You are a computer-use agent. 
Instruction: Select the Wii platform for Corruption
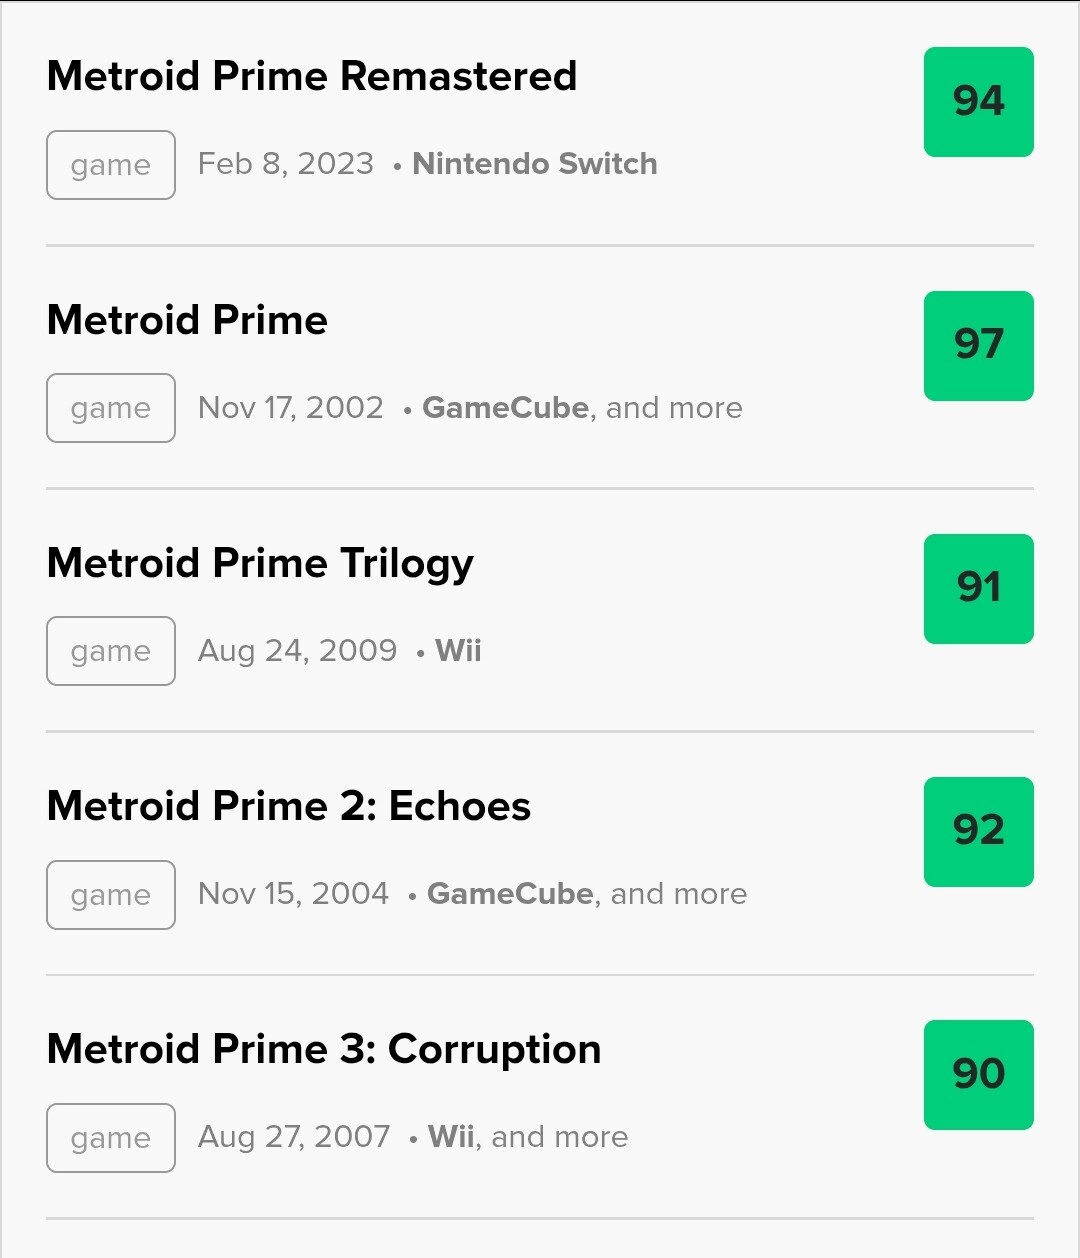tap(450, 1137)
